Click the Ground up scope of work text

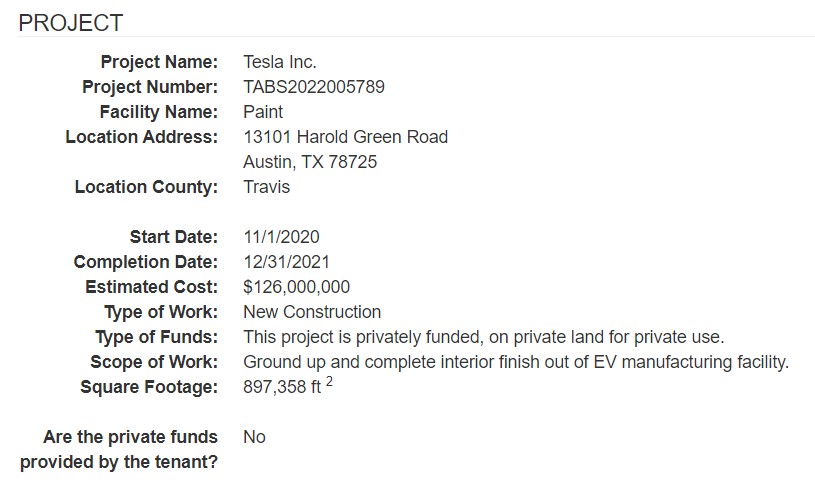click(516, 362)
